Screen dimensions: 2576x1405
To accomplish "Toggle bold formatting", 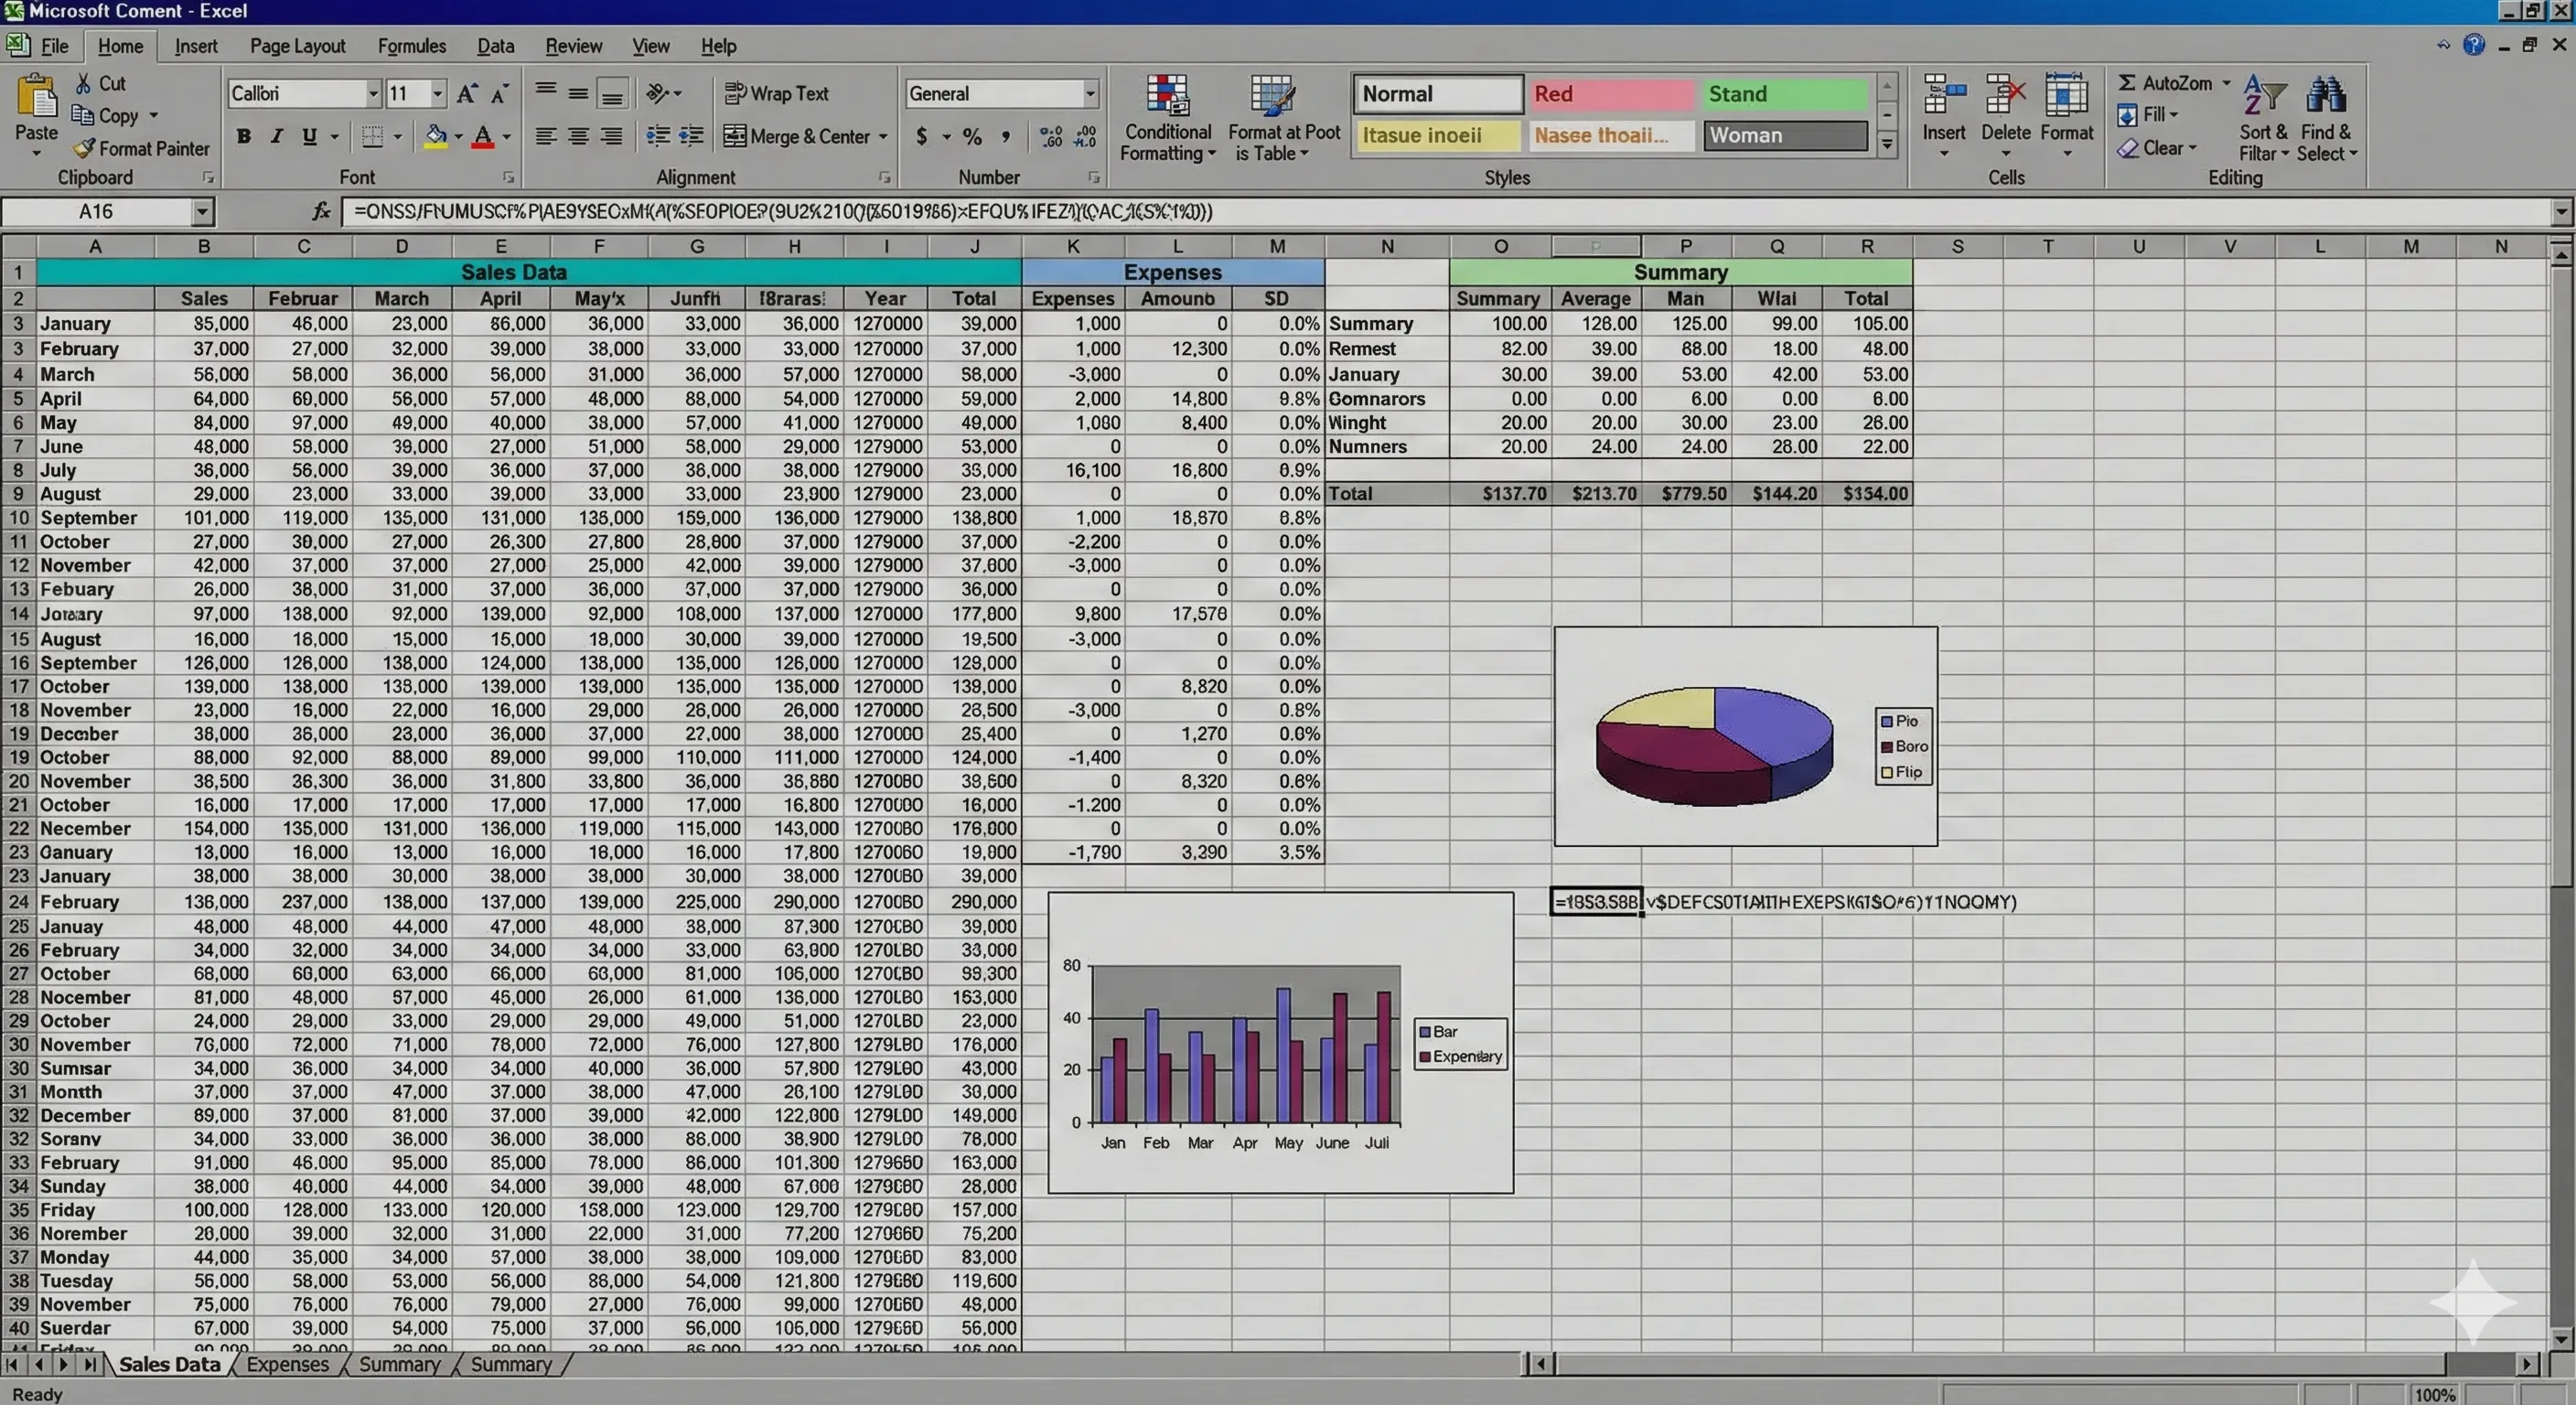I will pos(243,136).
